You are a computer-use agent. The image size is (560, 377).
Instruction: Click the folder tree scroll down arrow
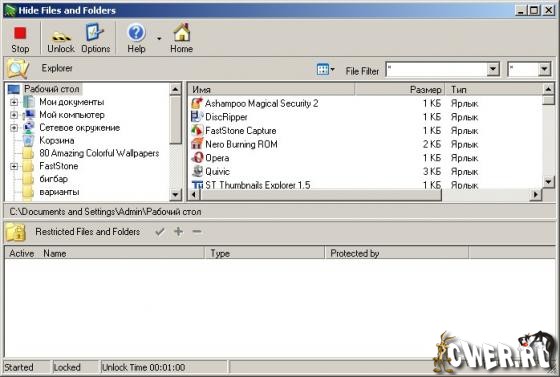point(175,195)
